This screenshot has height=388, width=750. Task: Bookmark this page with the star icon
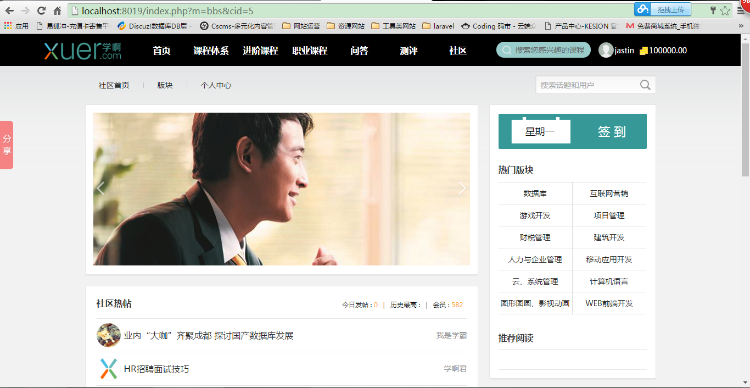pos(725,11)
